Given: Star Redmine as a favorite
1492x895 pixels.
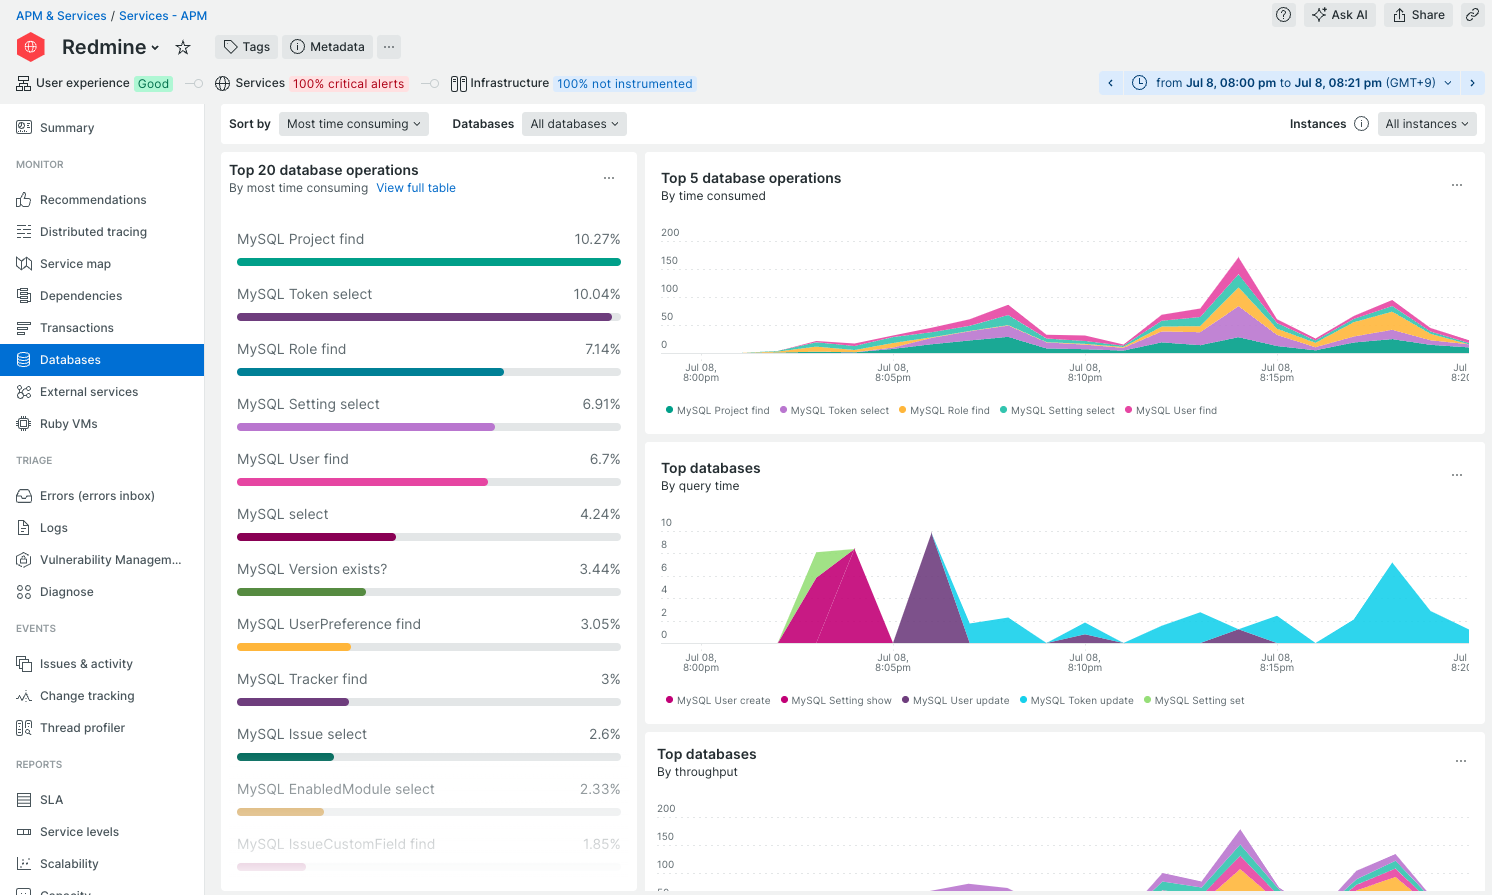Looking at the screenshot, I should tap(183, 47).
